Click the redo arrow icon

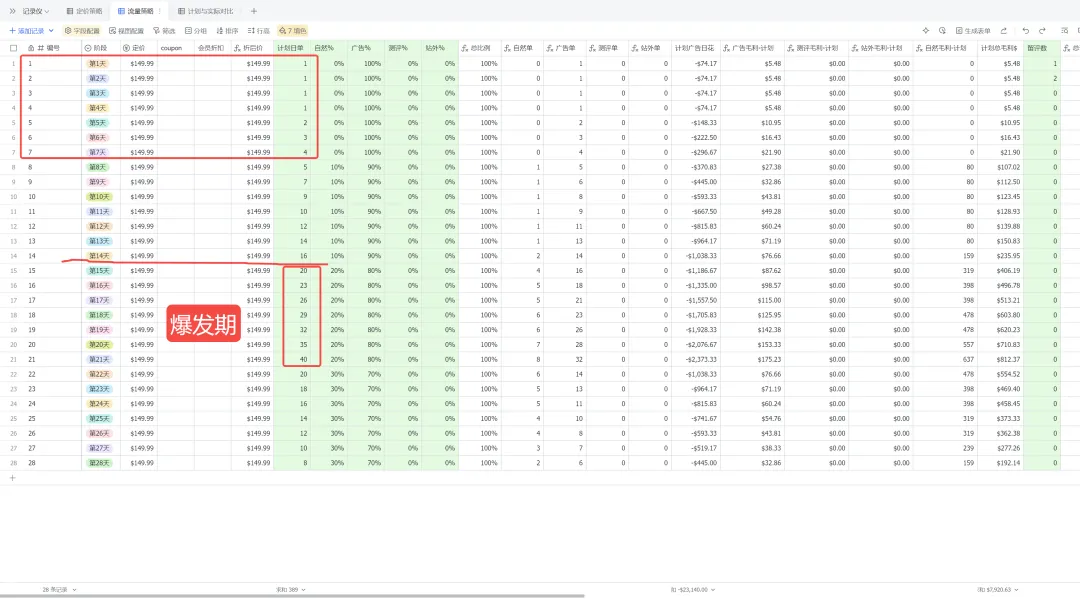click(1042, 31)
